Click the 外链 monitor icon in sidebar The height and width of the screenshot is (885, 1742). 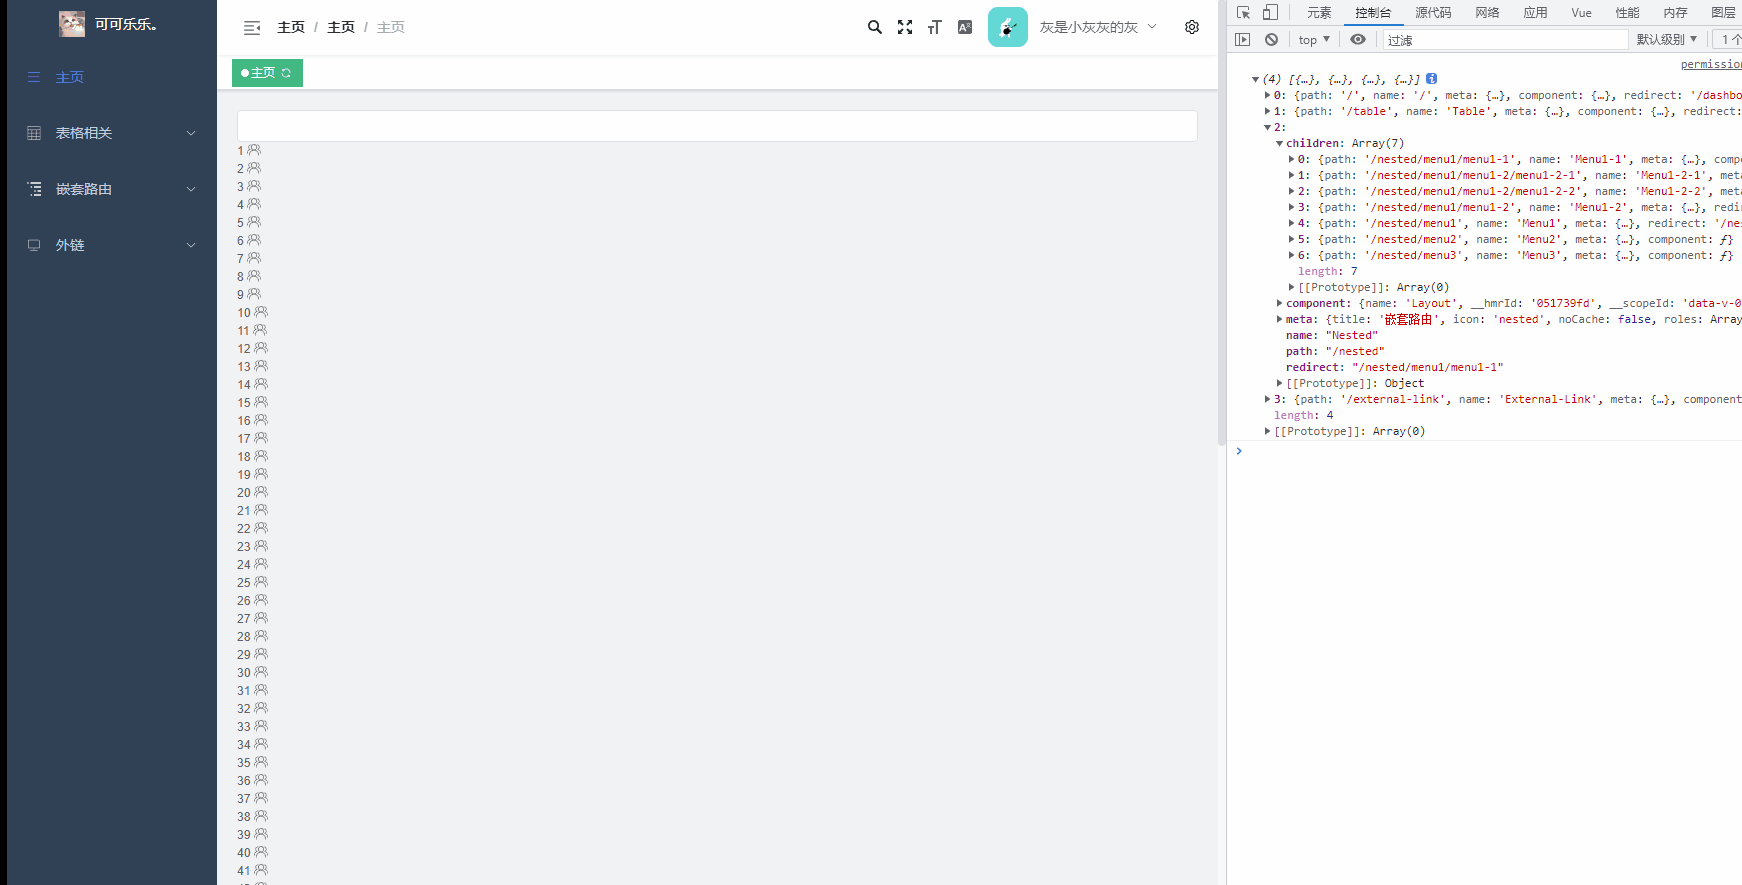(34, 245)
